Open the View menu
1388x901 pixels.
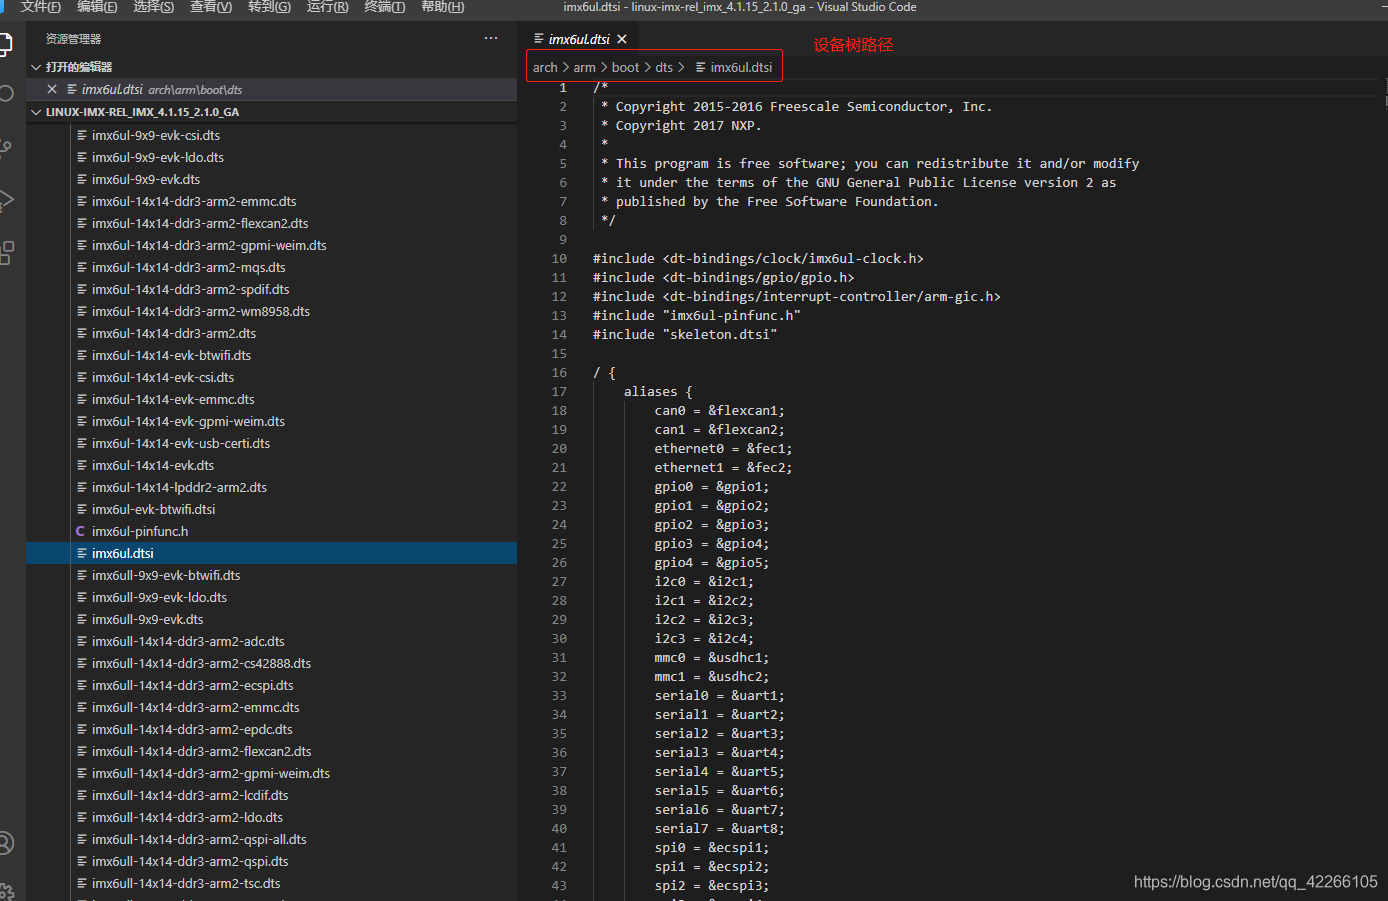click(211, 7)
